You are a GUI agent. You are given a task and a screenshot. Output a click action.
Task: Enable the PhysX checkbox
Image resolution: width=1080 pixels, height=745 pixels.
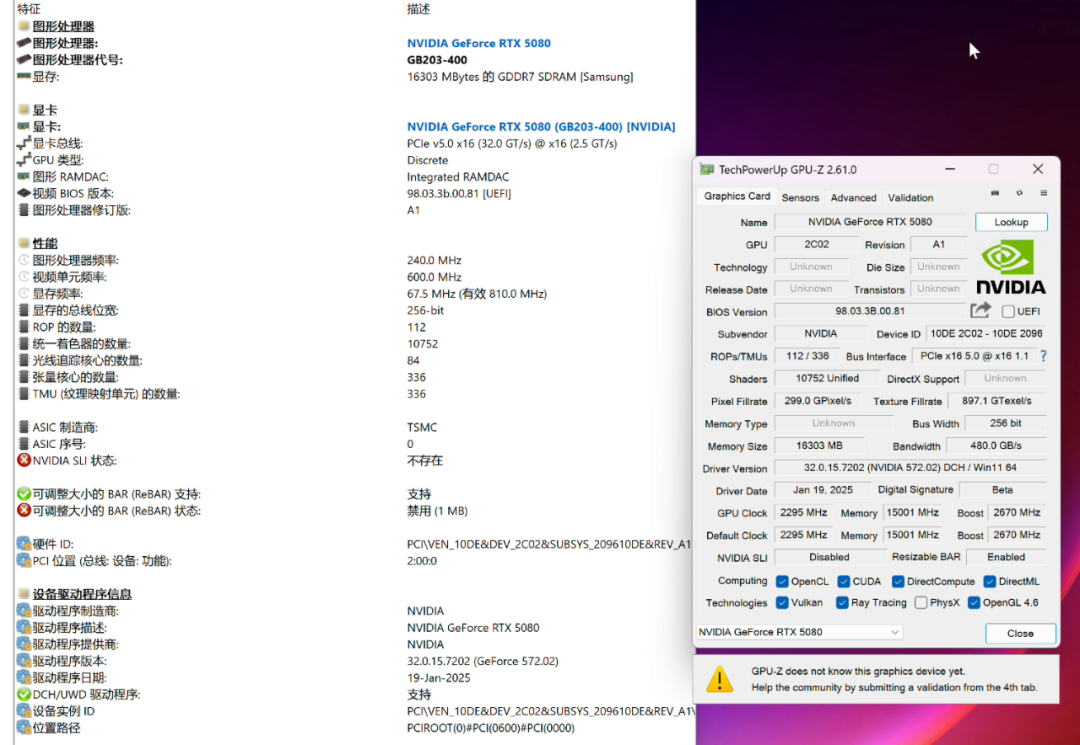pos(921,602)
